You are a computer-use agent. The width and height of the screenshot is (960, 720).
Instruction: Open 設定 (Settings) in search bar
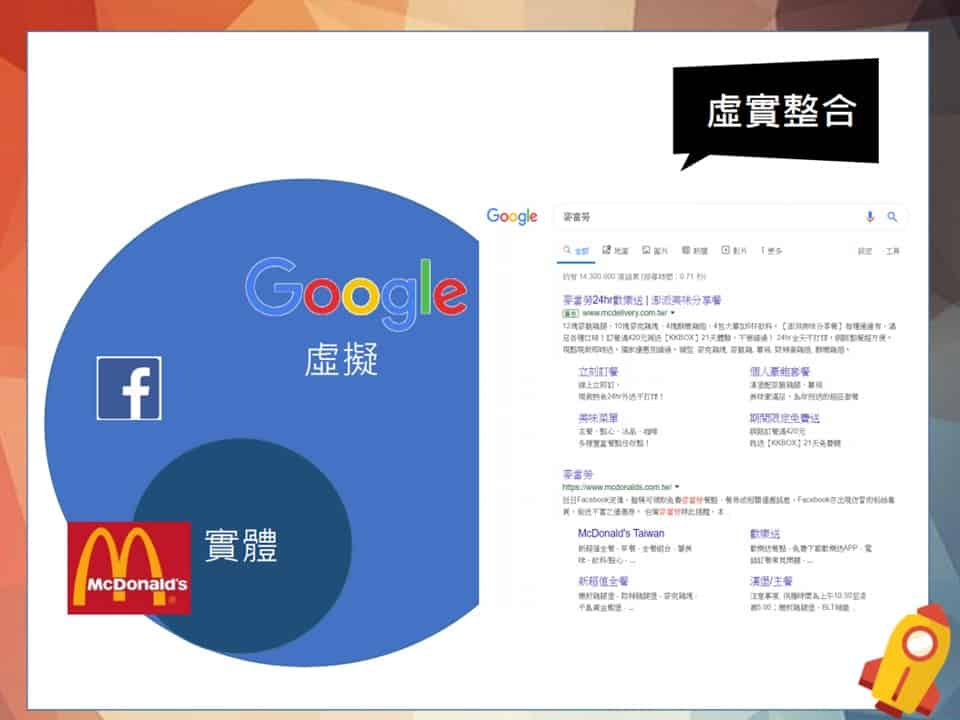pyautogui.click(x=864, y=251)
